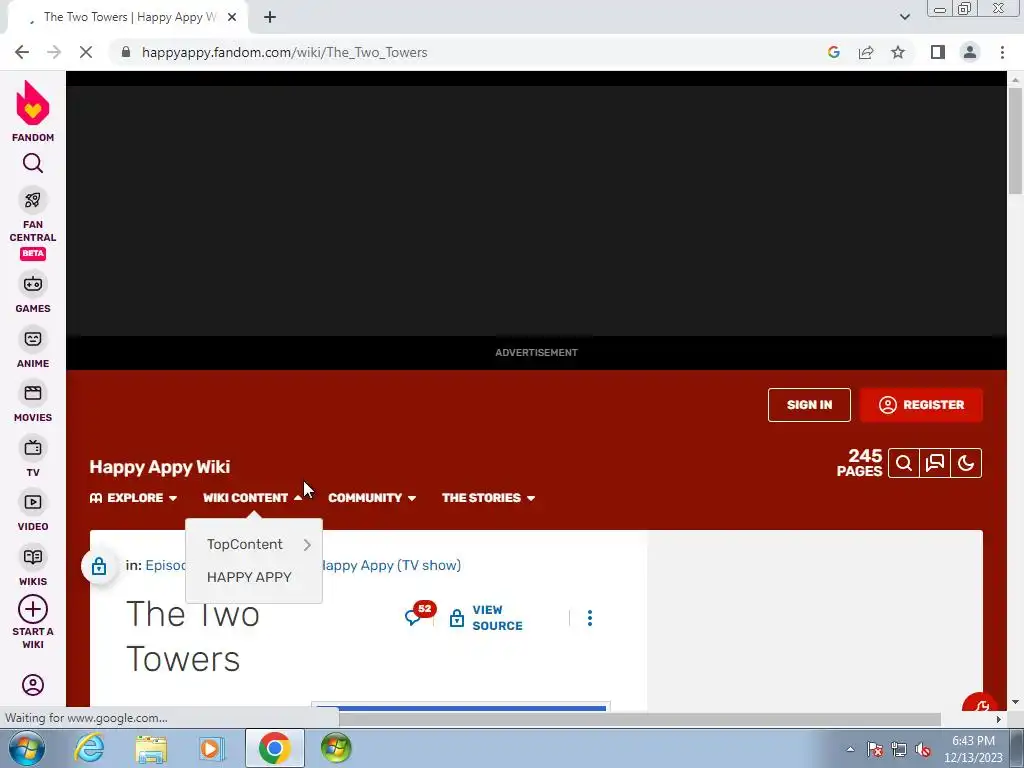Open File Explorer from taskbar
This screenshot has width=1024, height=768.
click(151, 748)
